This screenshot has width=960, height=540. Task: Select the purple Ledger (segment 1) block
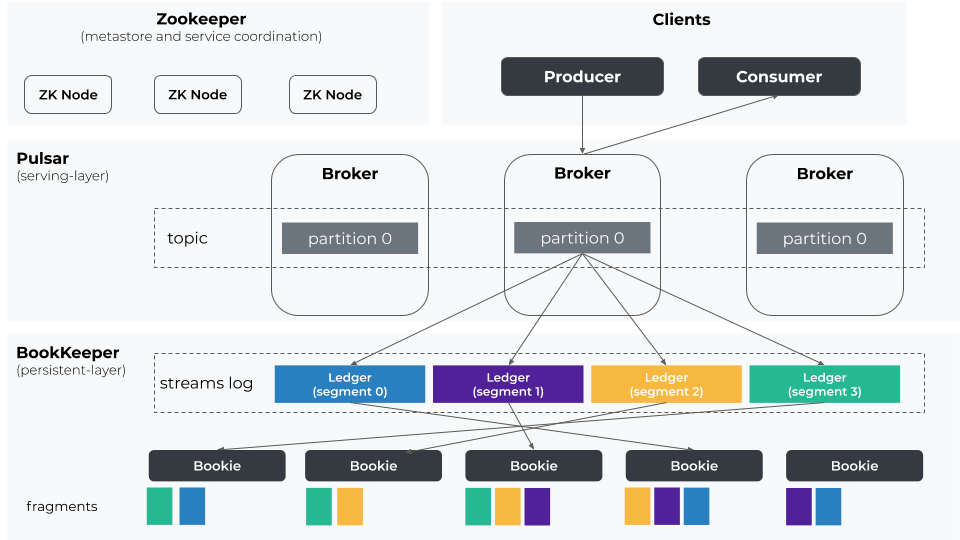click(x=508, y=384)
